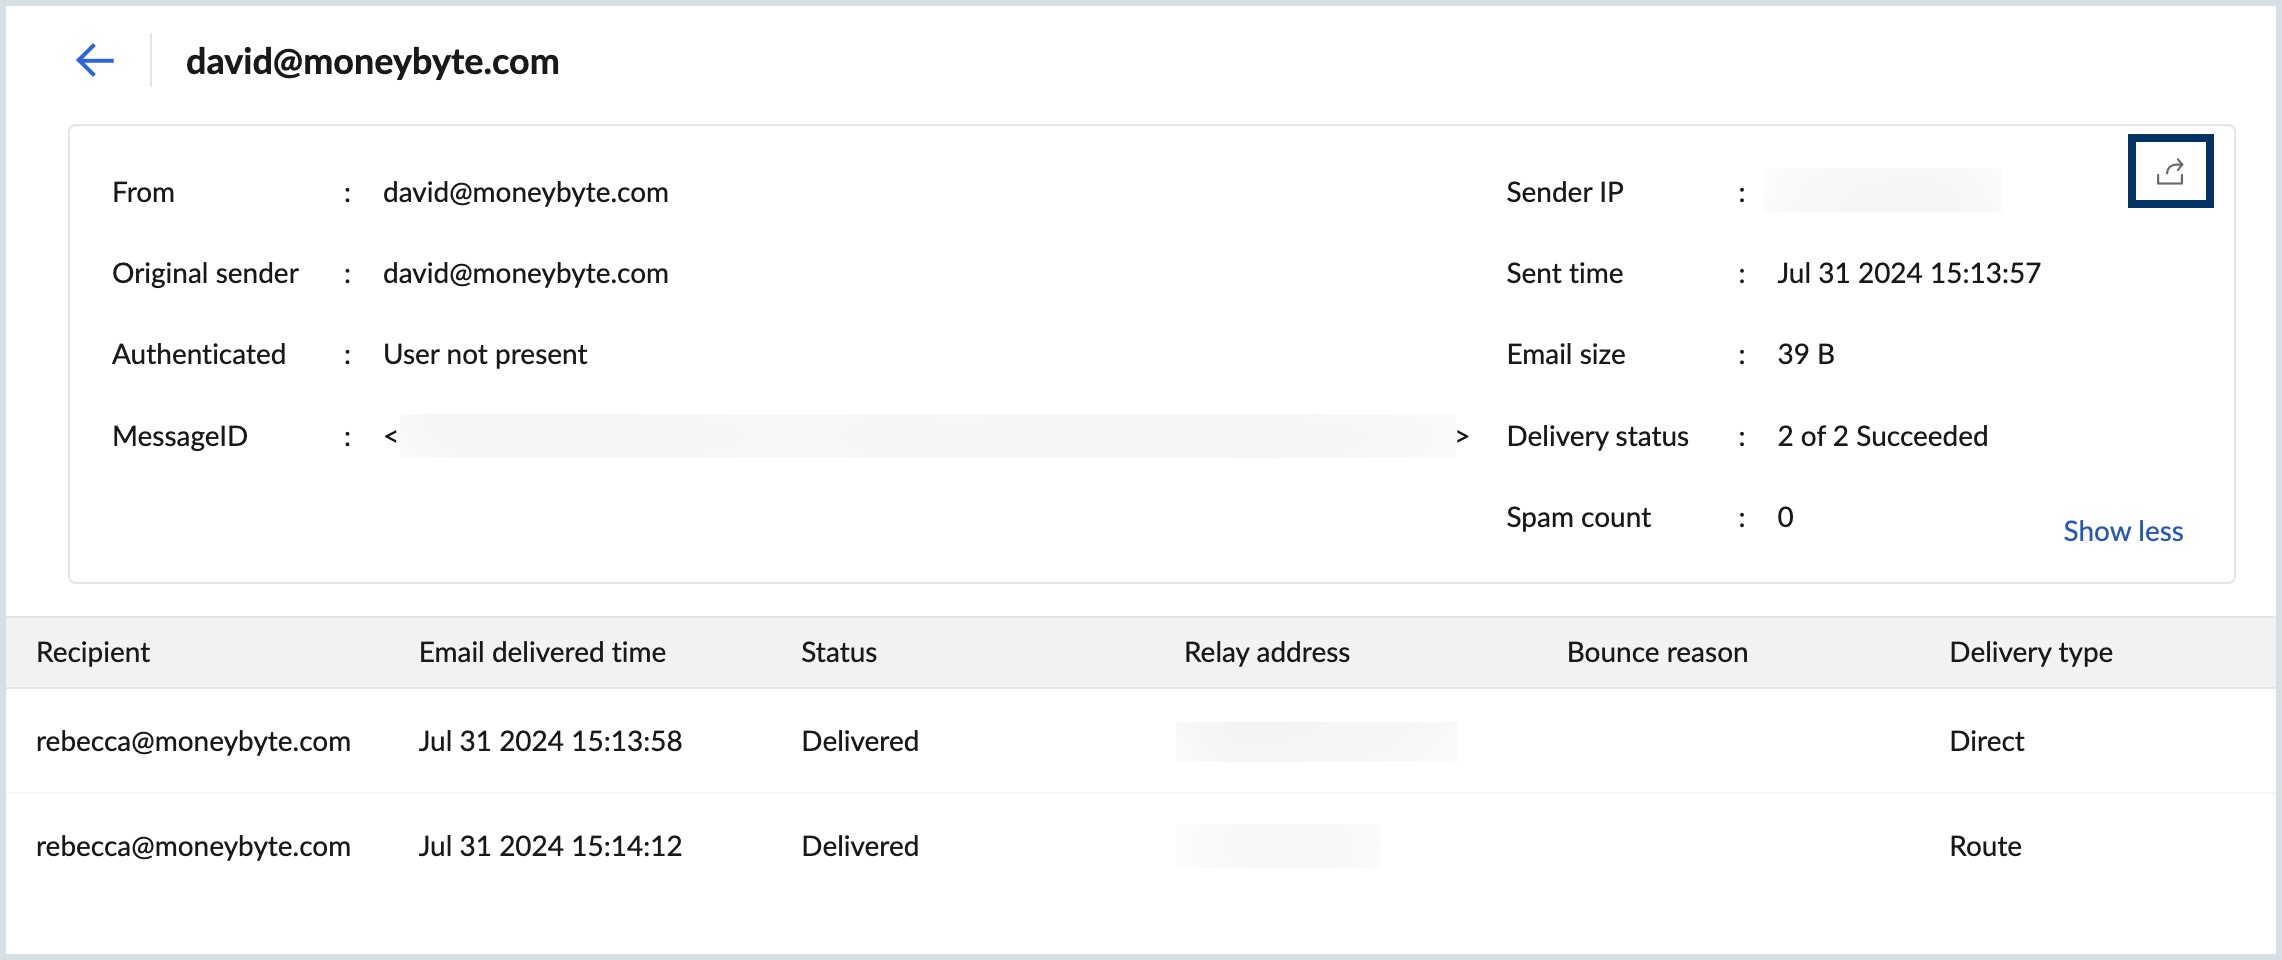This screenshot has height=960, width=2282.
Task: Click the blurred MessageID value
Action: pyautogui.click(x=926, y=436)
